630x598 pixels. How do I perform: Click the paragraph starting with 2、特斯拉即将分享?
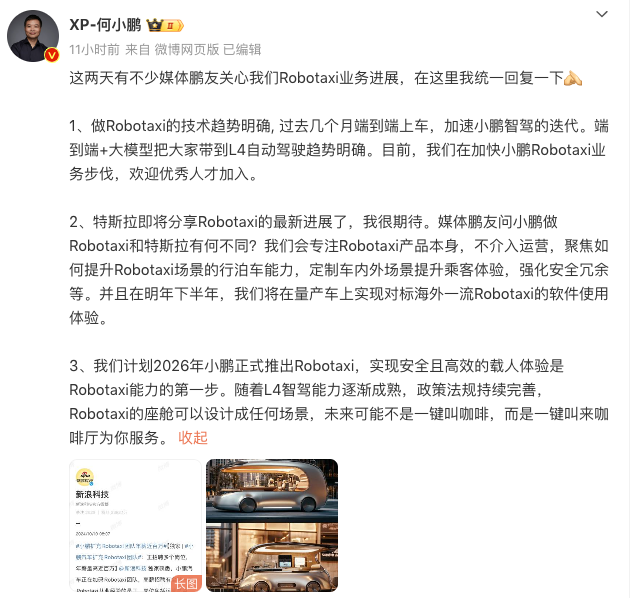click(339, 270)
